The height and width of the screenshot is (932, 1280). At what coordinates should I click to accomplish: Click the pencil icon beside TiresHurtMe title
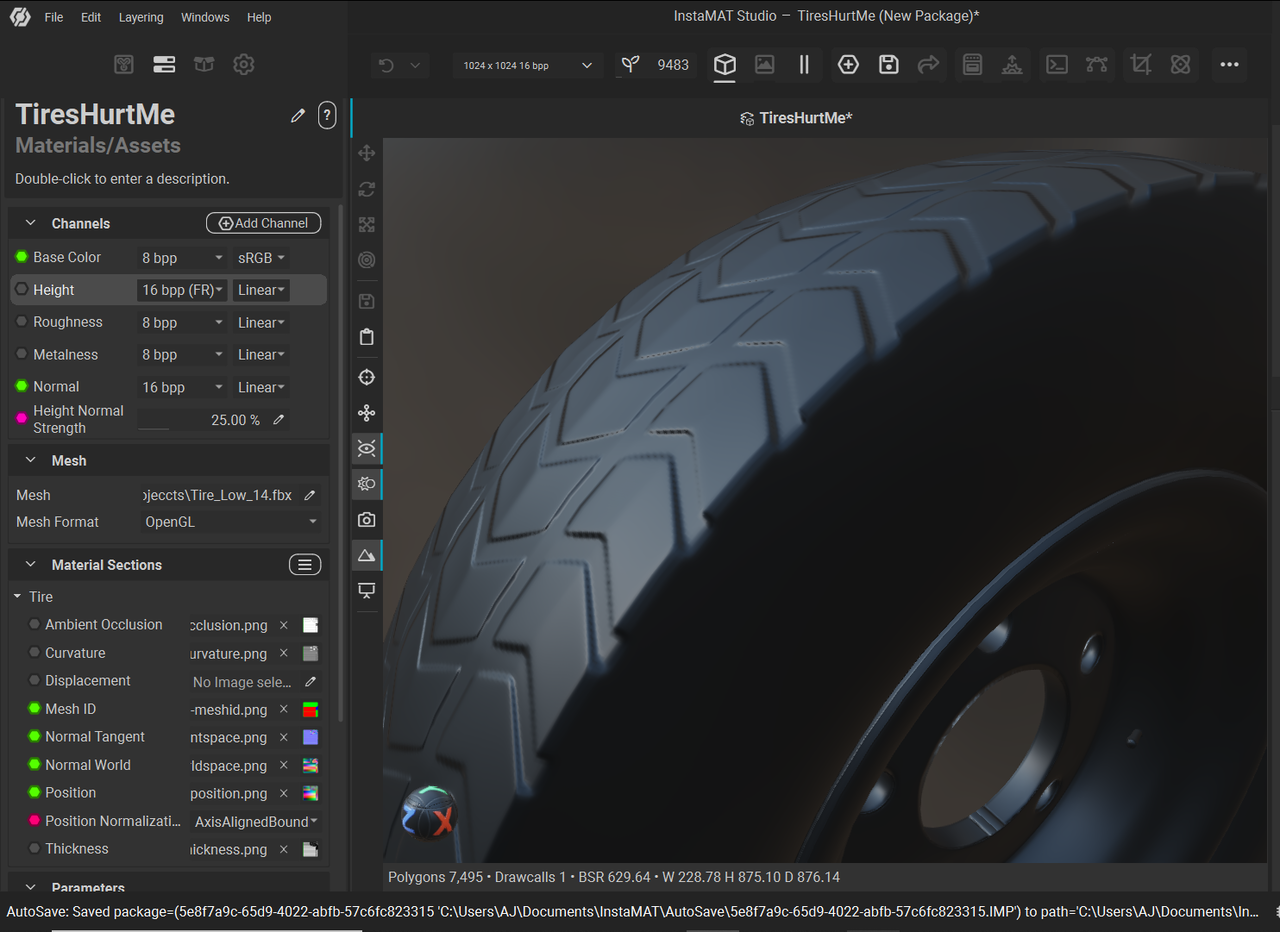point(298,116)
